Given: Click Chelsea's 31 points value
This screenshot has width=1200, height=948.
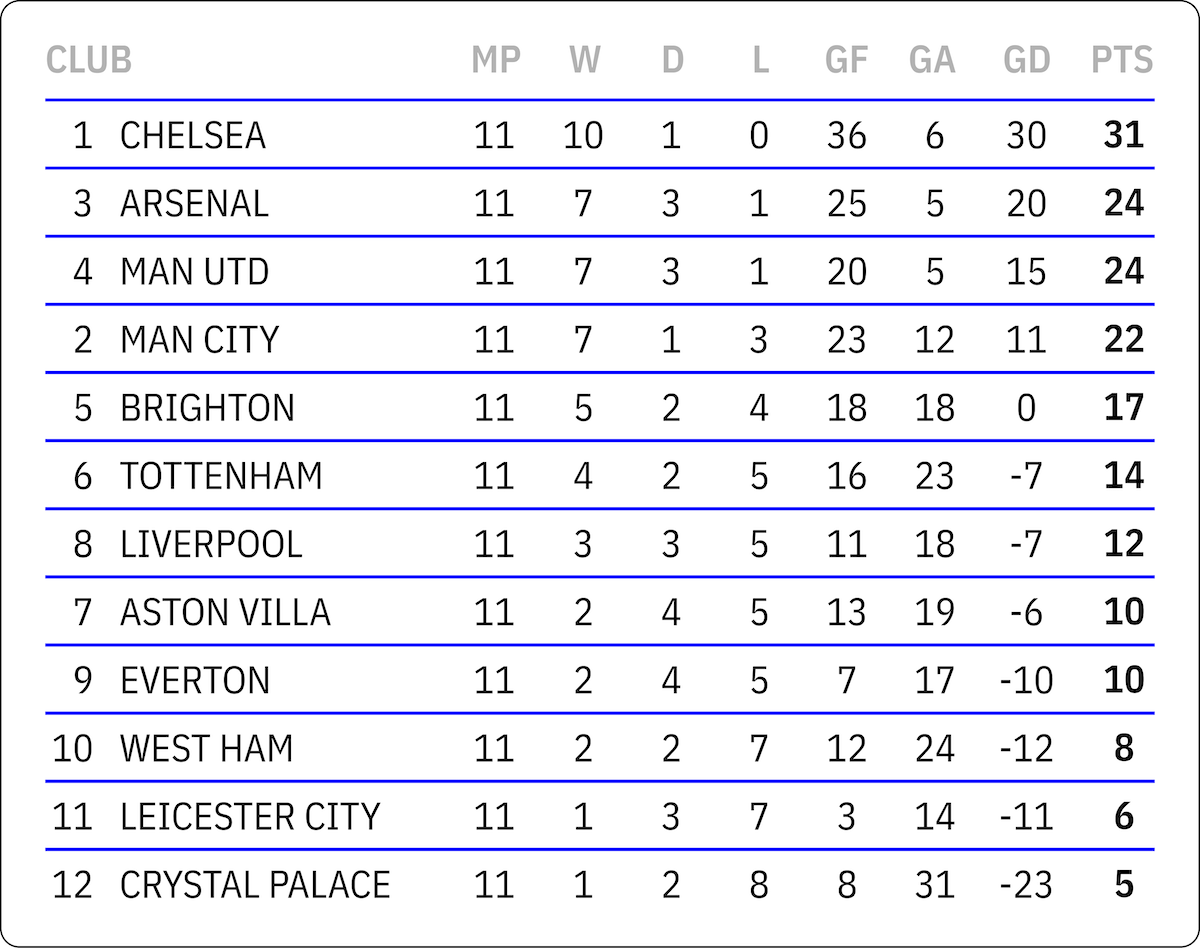Looking at the screenshot, I should (x=1124, y=135).
